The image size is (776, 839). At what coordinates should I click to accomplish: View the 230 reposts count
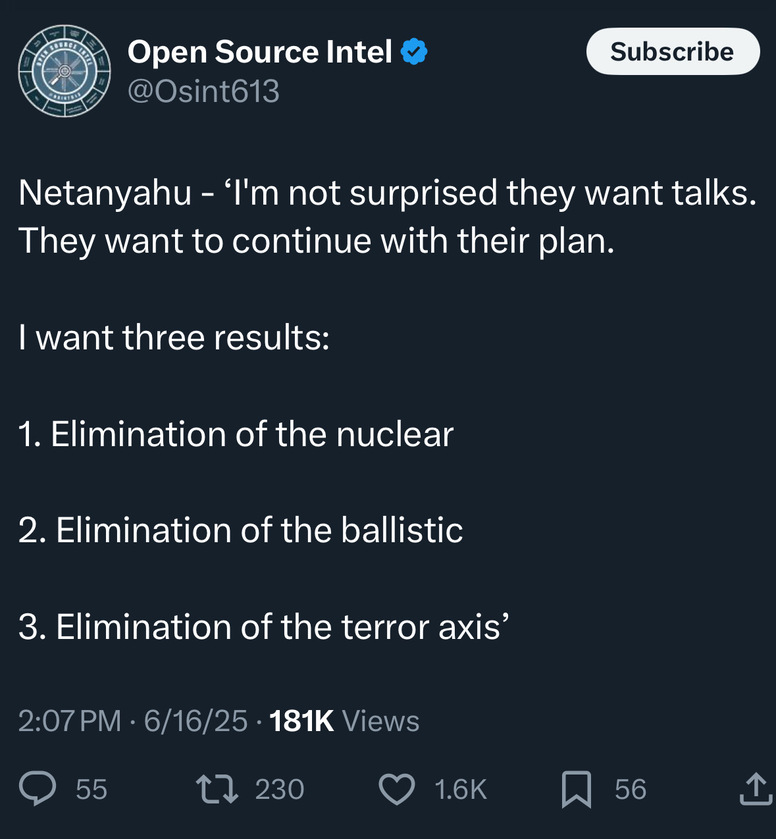coord(279,789)
